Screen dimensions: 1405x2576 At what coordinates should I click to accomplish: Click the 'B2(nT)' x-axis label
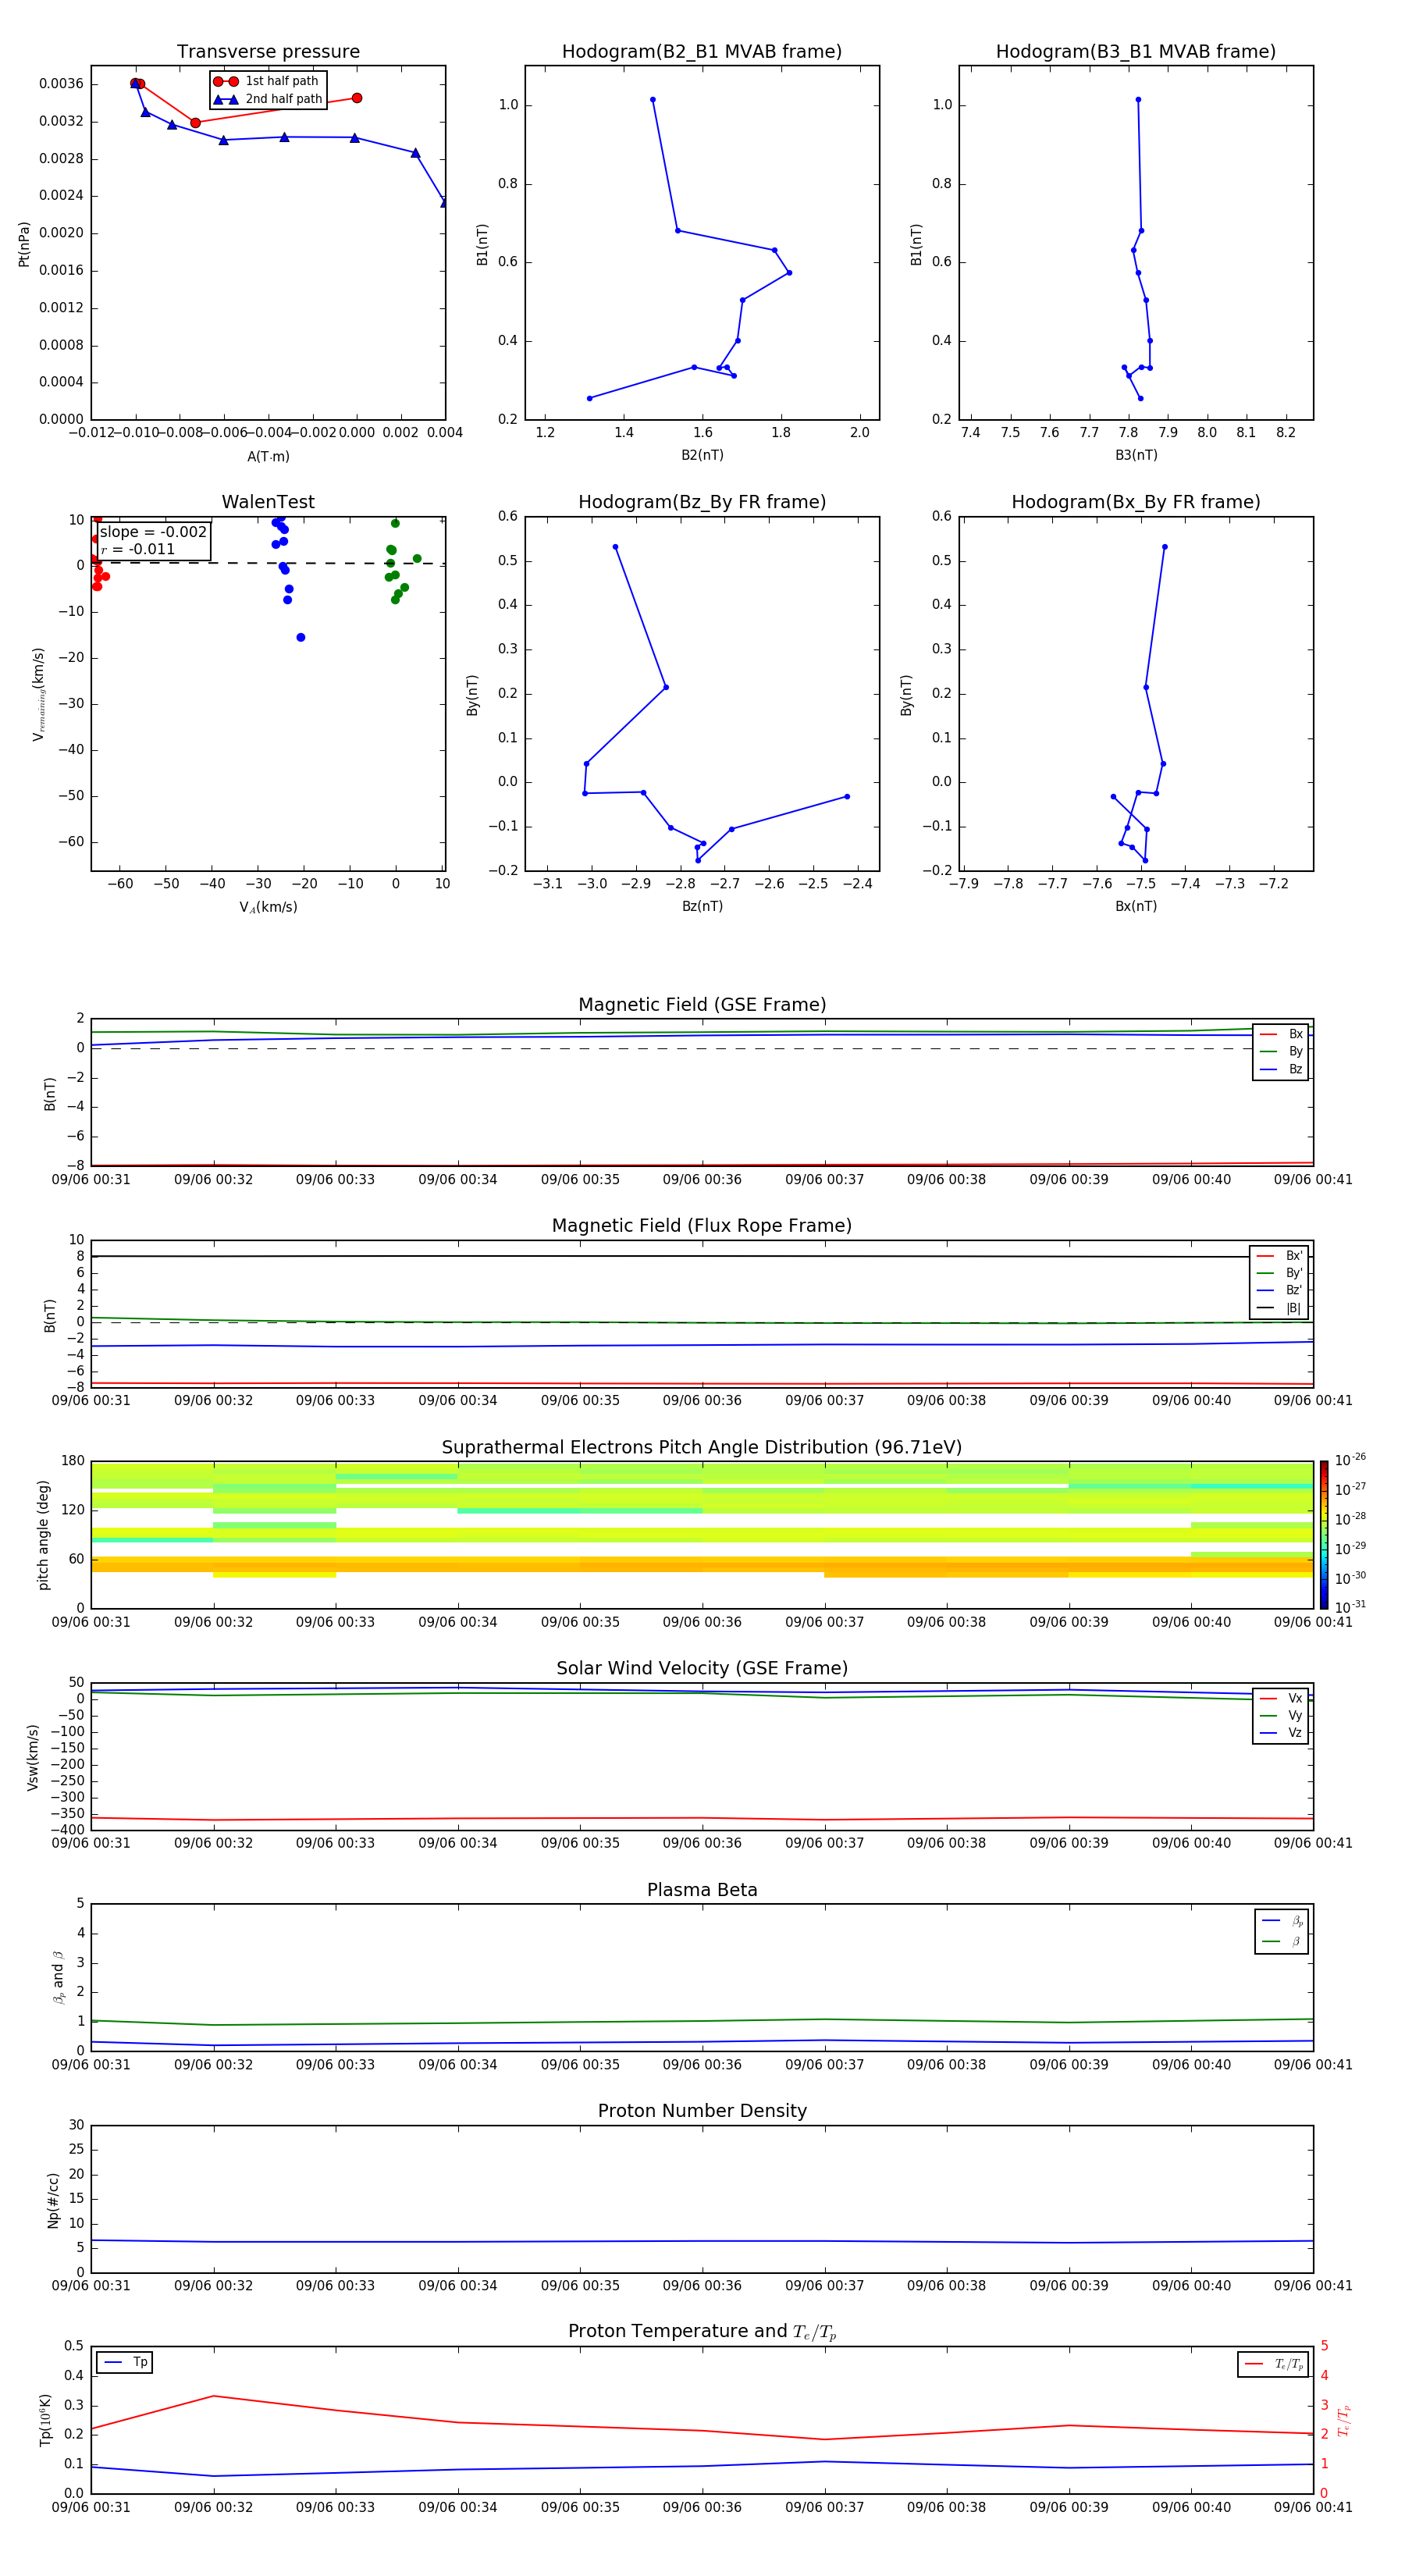[702, 455]
